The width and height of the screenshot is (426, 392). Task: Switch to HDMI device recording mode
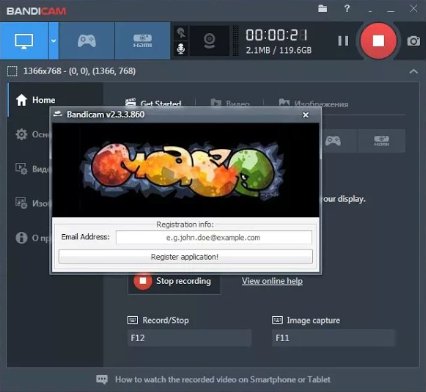(x=142, y=41)
